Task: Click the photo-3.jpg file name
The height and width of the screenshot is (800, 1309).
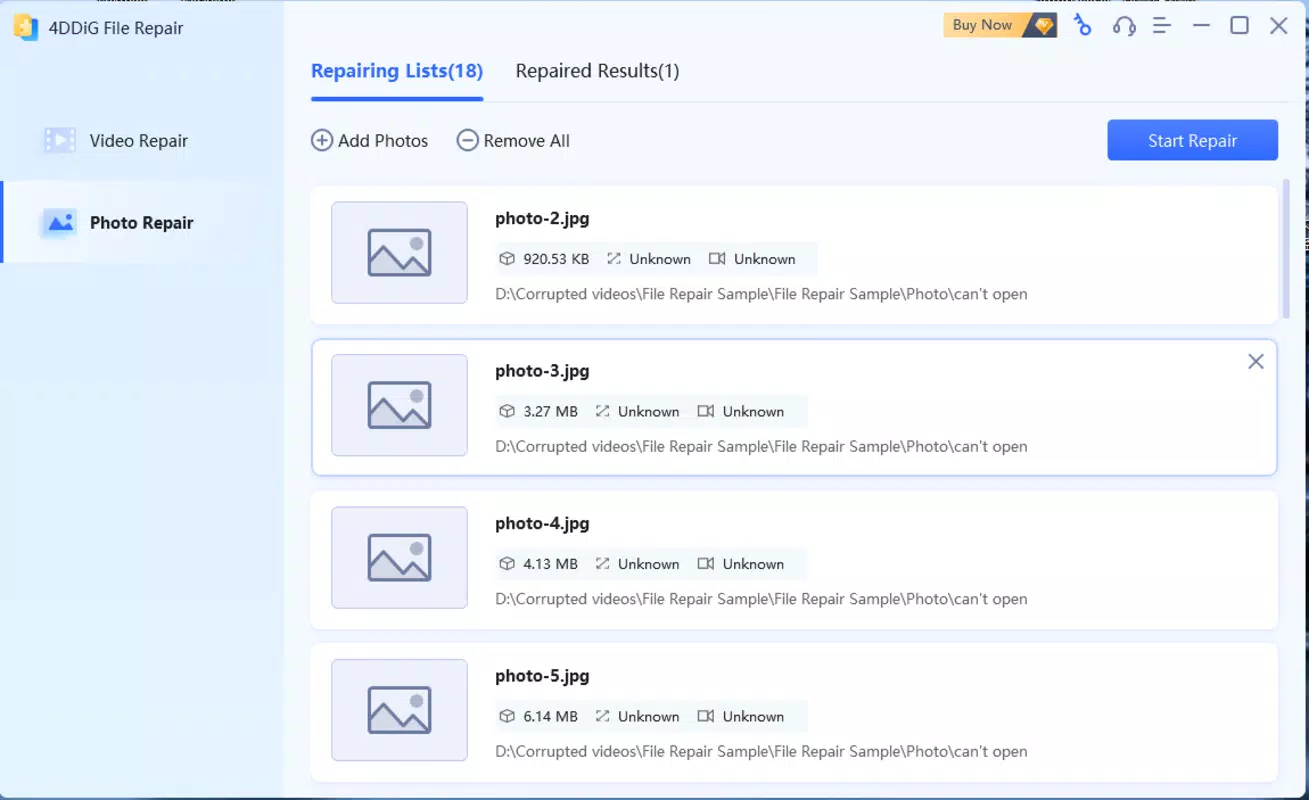Action: coord(542,371)
